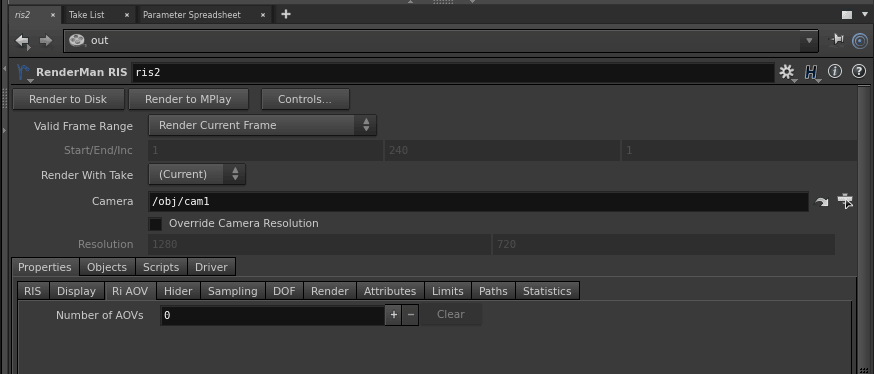Select the Limits sub-tab

click(x=448, y=291)
